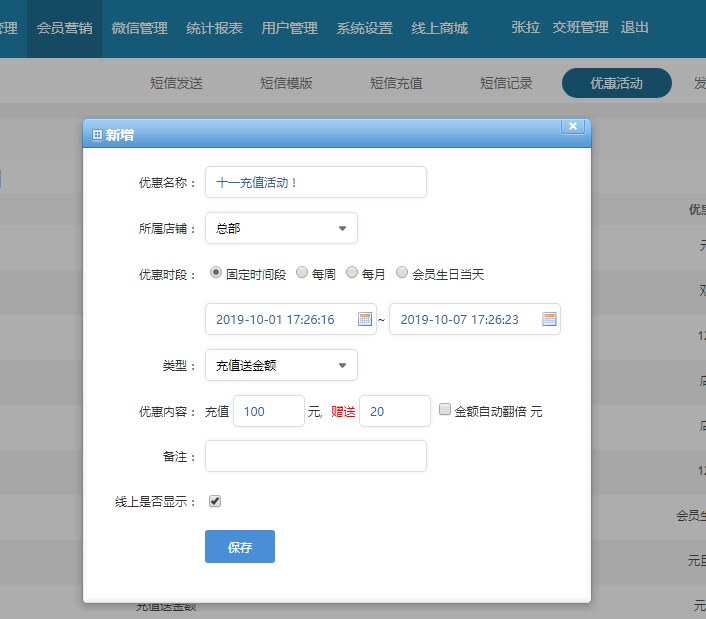This screenshot has width=706, height=619.
Task: Open end date calendar picker icon
Action: 549,319
